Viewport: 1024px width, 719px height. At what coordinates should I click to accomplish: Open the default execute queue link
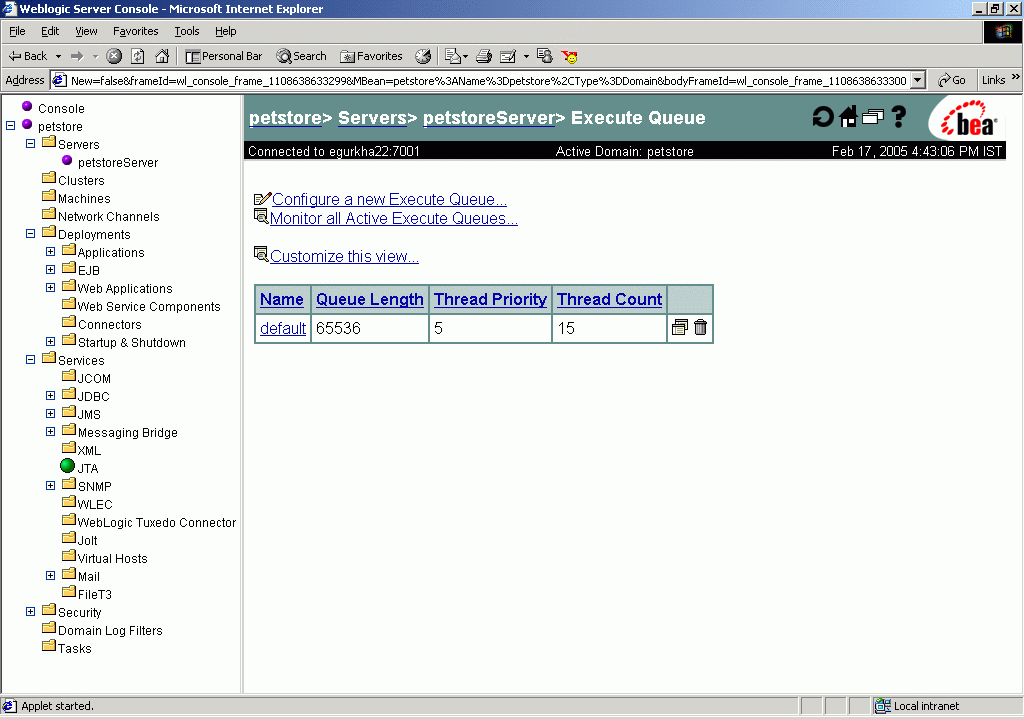[283, 328]
